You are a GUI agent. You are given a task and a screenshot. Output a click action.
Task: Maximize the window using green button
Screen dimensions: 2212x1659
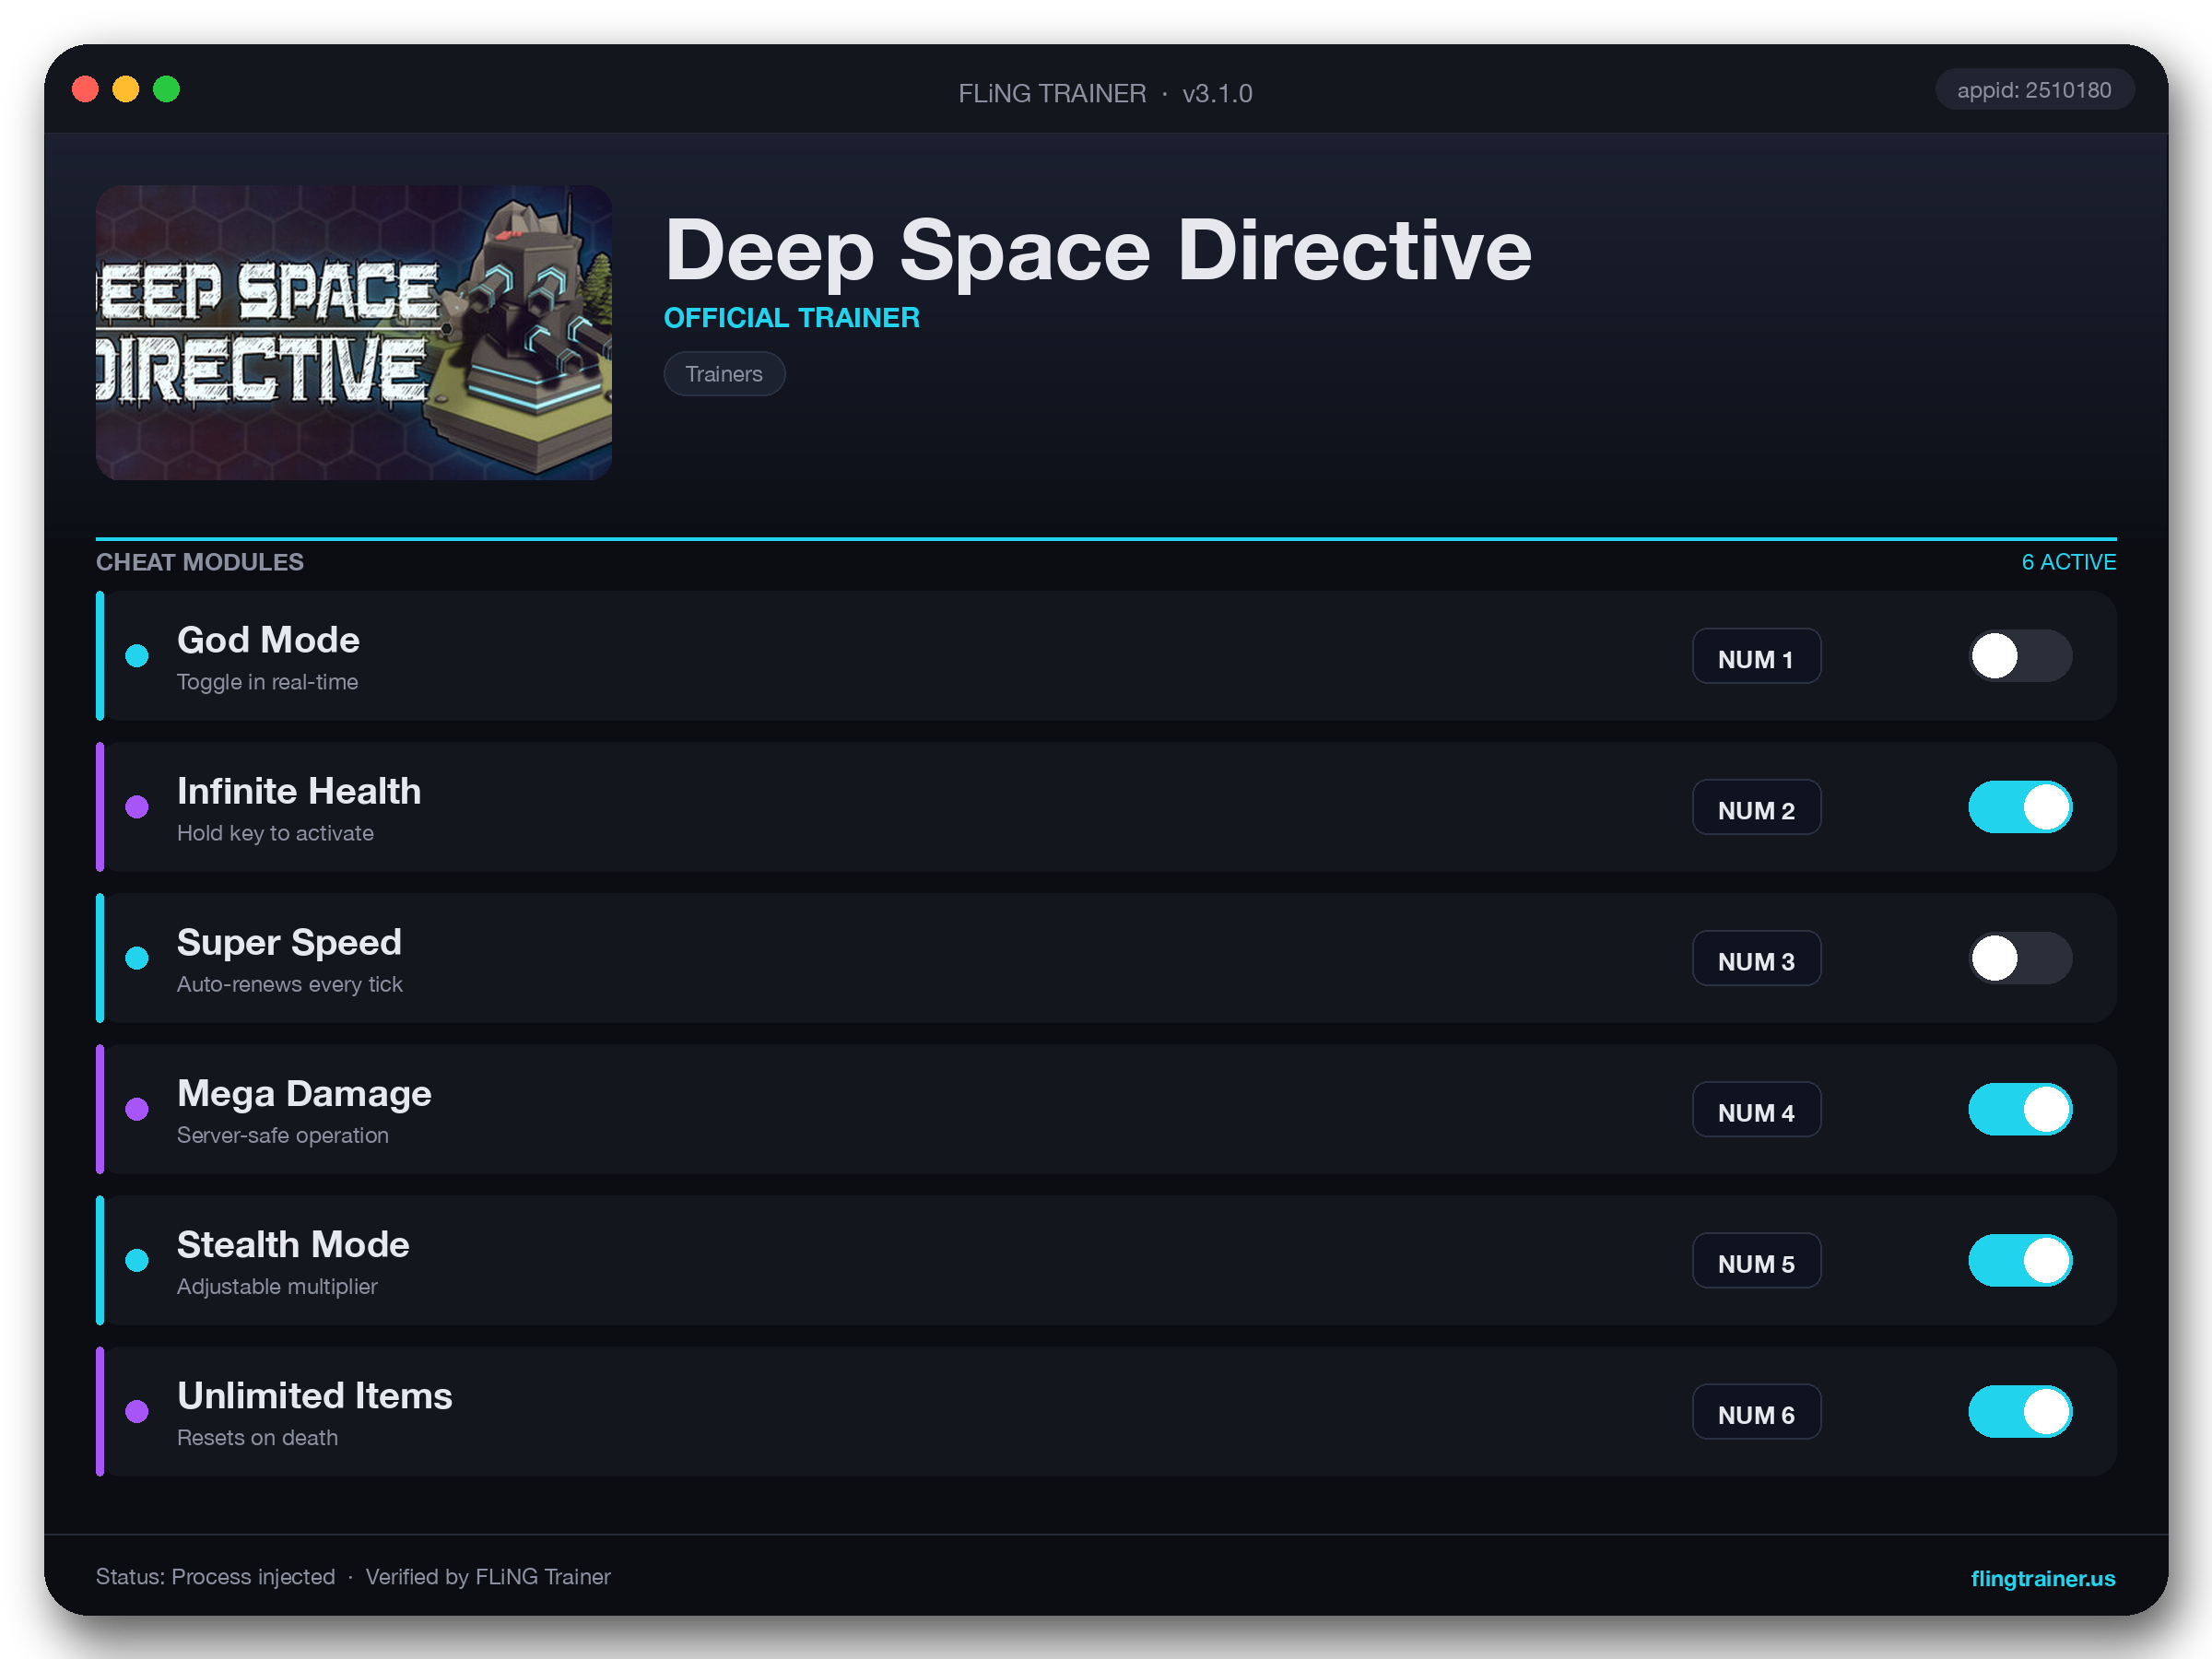coord(167,90)
